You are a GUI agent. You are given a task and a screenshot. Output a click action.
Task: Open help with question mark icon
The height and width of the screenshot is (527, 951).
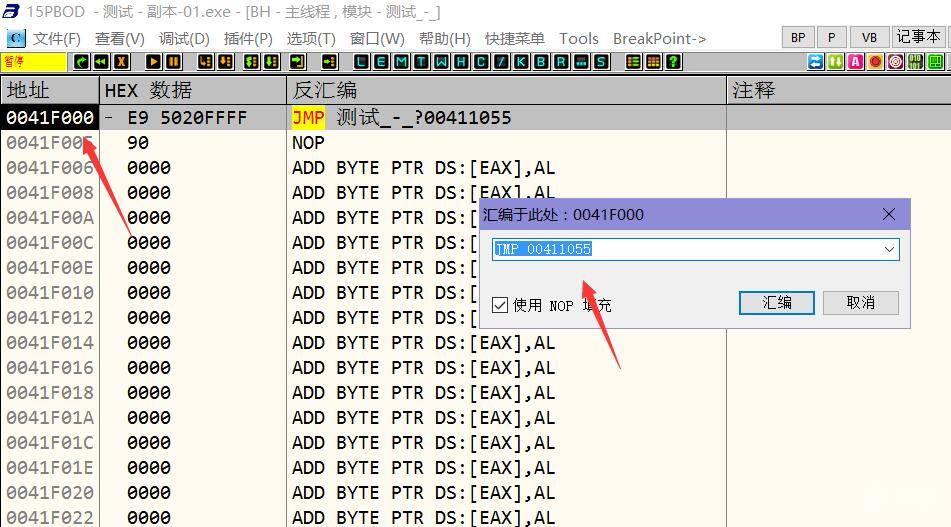click(x=674, y=62)
